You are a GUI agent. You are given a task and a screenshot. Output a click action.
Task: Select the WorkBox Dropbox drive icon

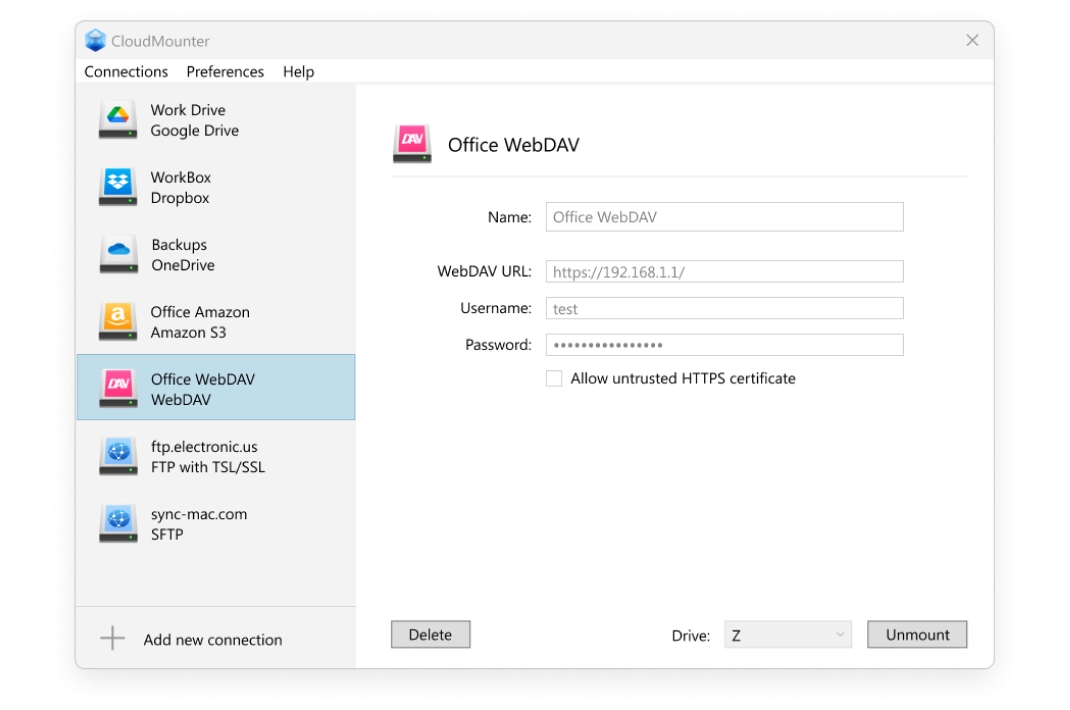pos(118,186)
